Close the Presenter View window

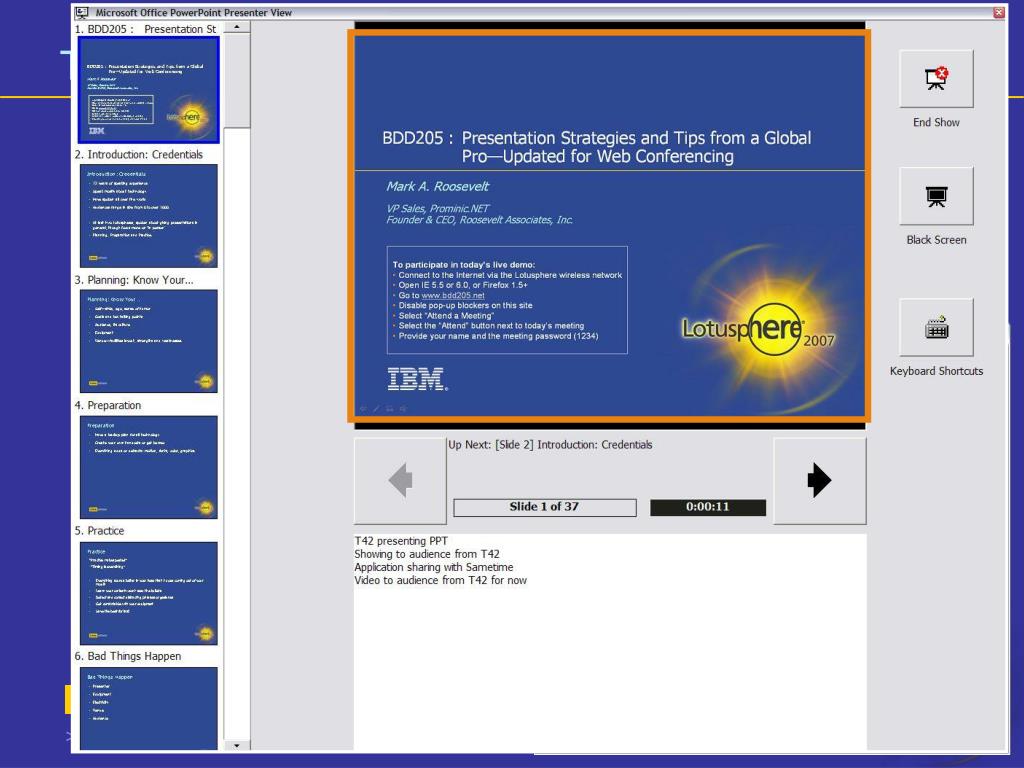[999, 12]
